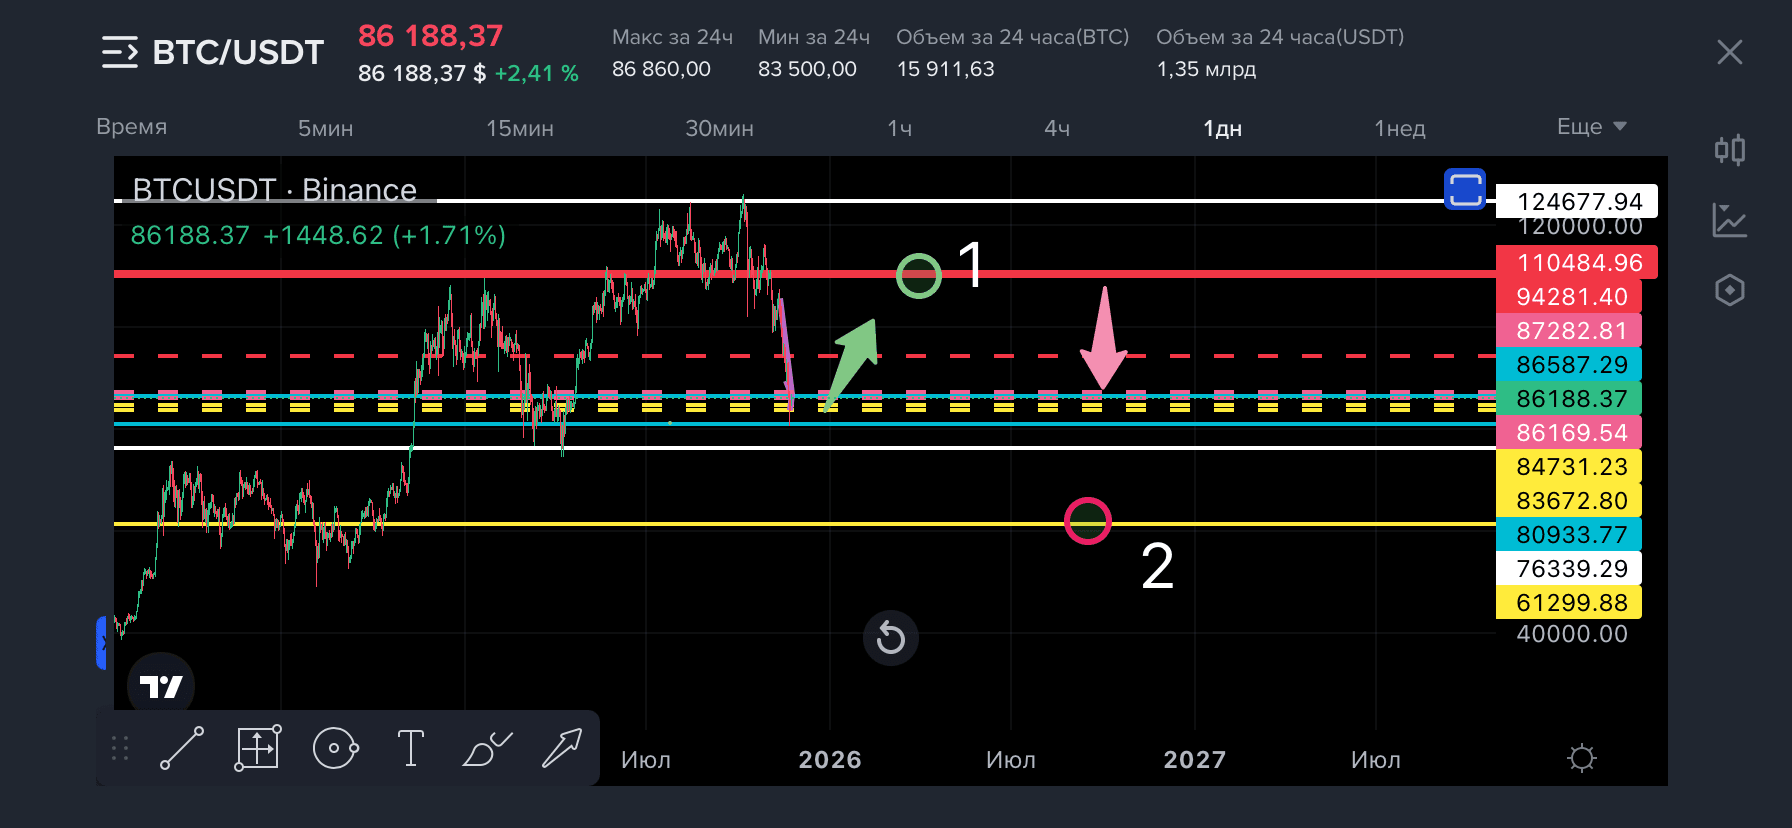Select the 1нед timeframe
This screenshot has width=1792, height=828.
point(1400,128)
